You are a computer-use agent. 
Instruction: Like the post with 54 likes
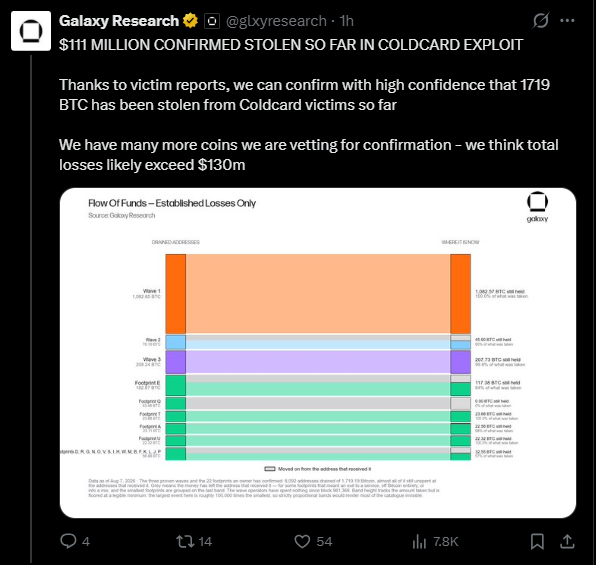[x=313, y=541]
